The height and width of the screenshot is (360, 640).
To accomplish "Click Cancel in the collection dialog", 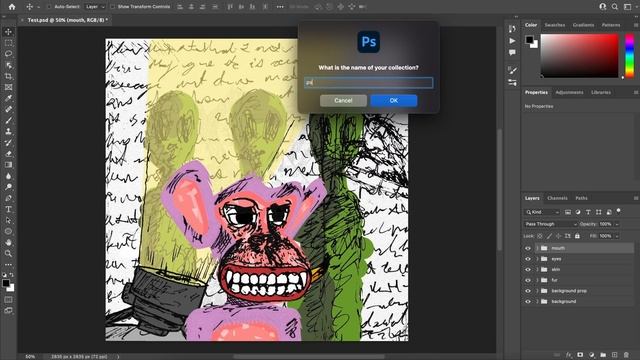I will 343,100.
